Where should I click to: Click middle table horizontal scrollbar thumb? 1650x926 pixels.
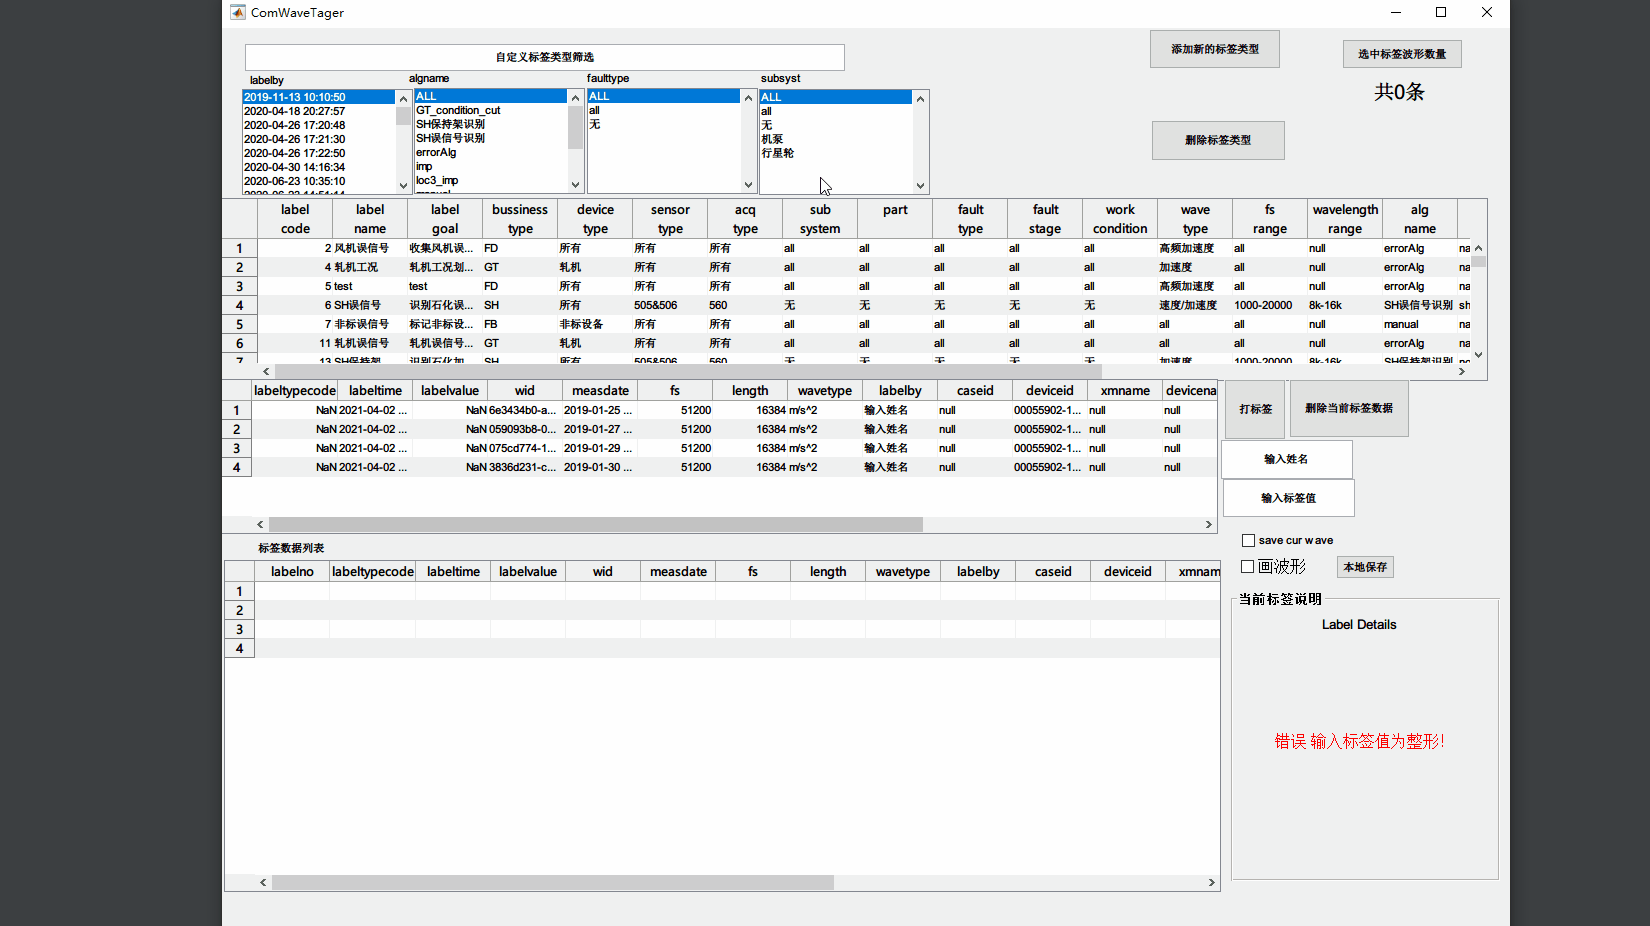596,524
